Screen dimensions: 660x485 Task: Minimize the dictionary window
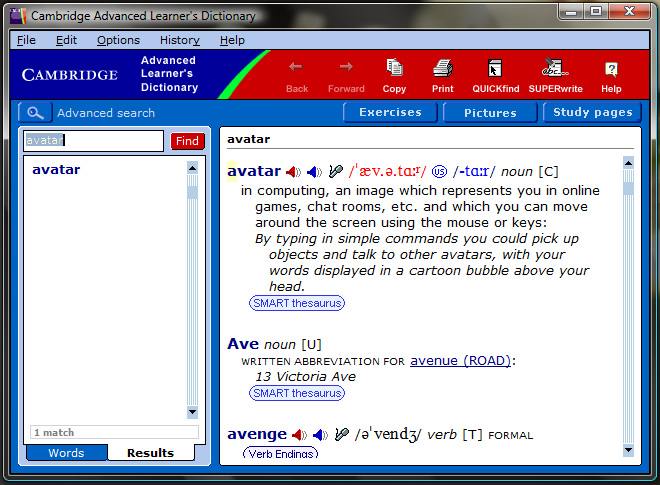571,11
